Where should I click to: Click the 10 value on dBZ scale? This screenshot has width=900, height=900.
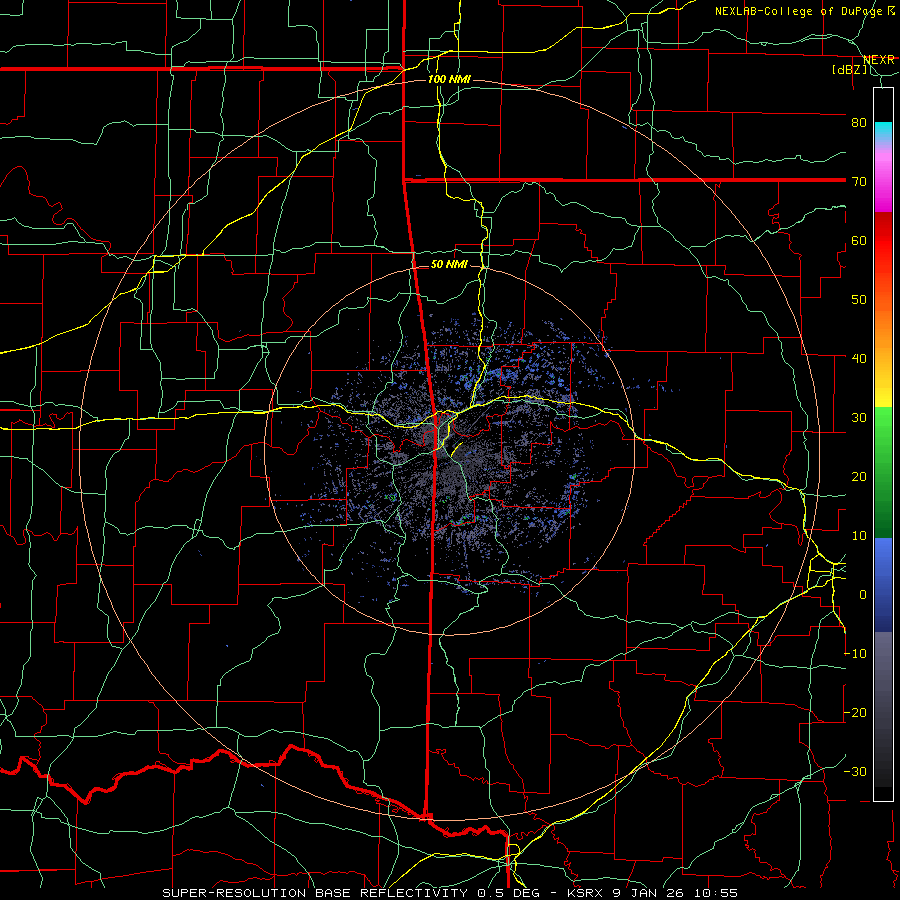[x=859, y=536]
